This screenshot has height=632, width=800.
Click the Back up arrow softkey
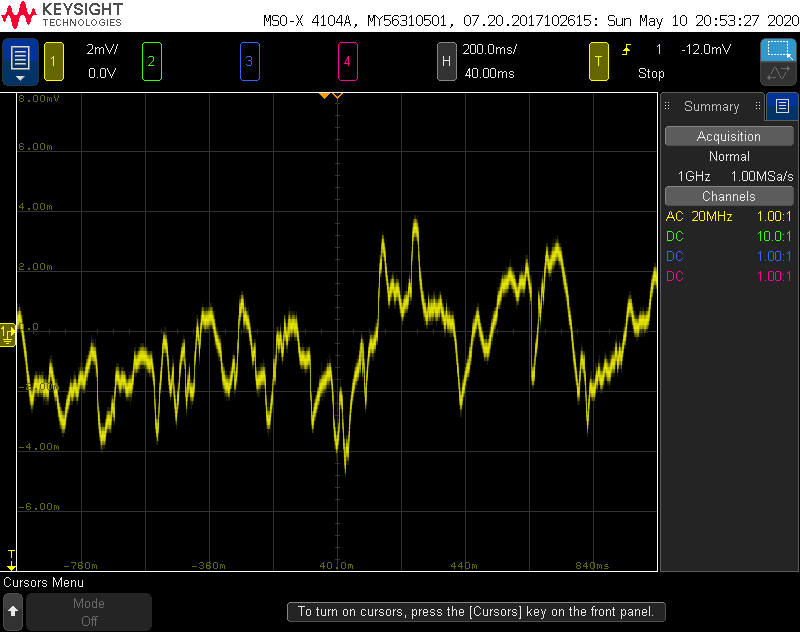[x=13, y=611]
